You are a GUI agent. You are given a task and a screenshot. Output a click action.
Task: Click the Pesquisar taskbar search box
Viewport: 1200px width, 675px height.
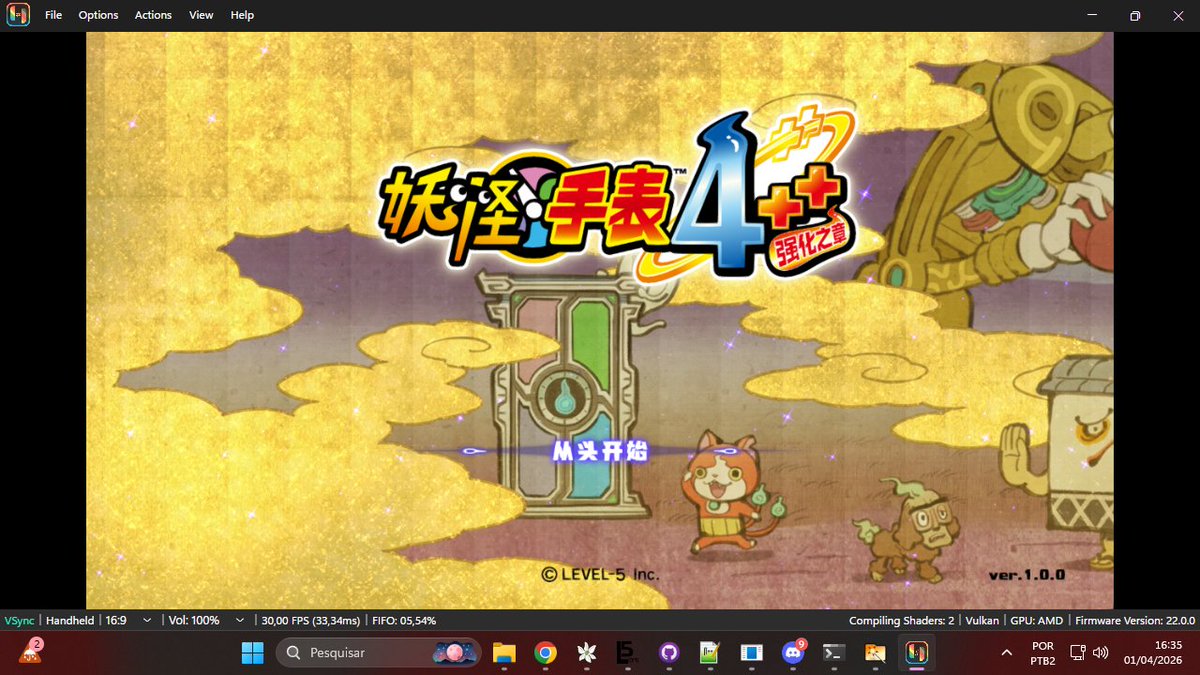[378, 653]
